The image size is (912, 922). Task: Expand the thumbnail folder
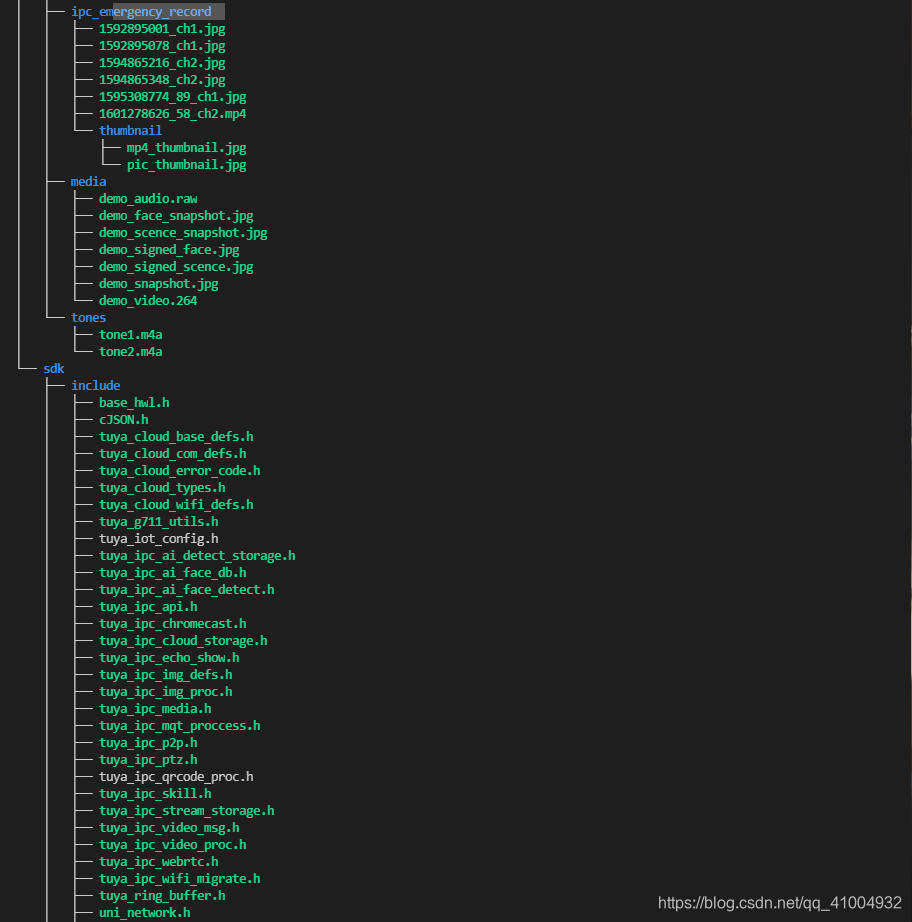[x=130, y=130]
